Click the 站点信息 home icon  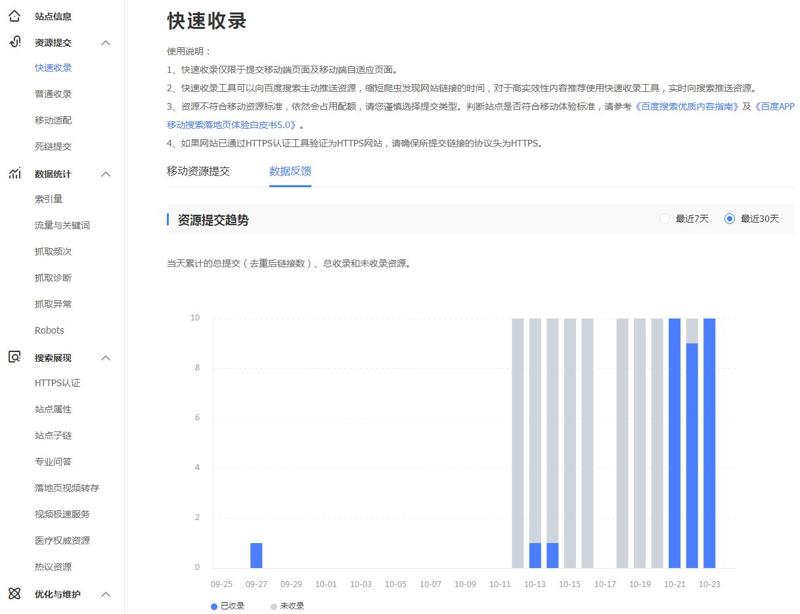coord(14,17)
